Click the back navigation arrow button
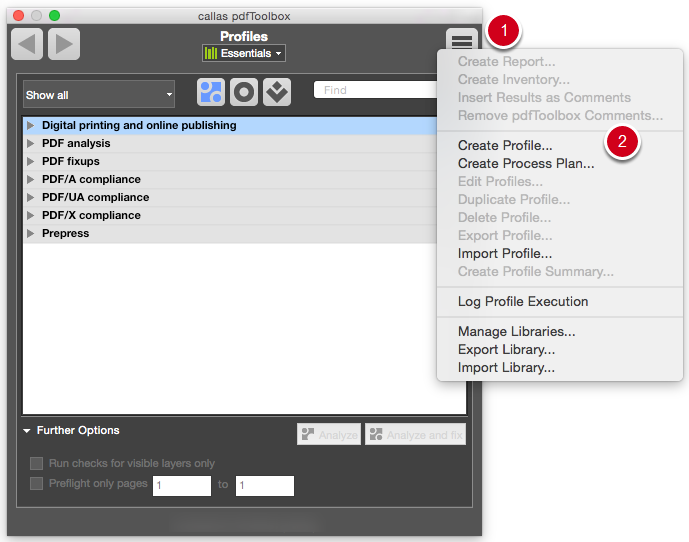 (x=27, y=44)
